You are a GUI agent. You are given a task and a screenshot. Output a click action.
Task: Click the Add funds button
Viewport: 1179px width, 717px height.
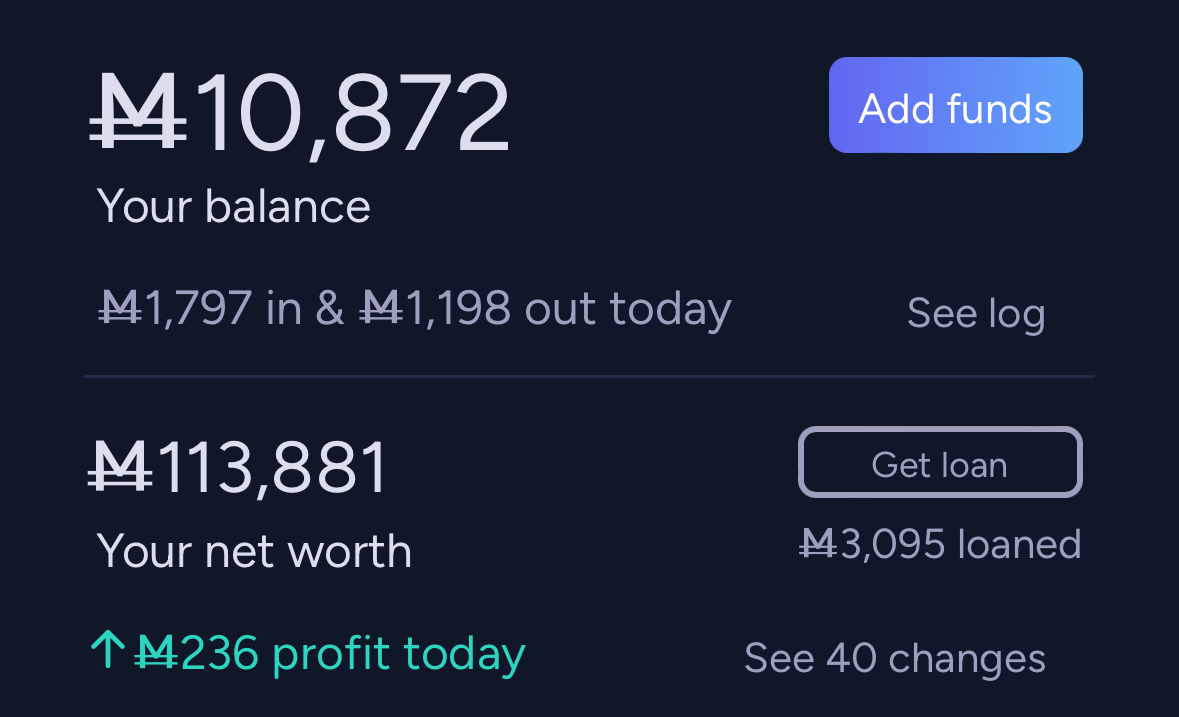[x=956, y=105]
